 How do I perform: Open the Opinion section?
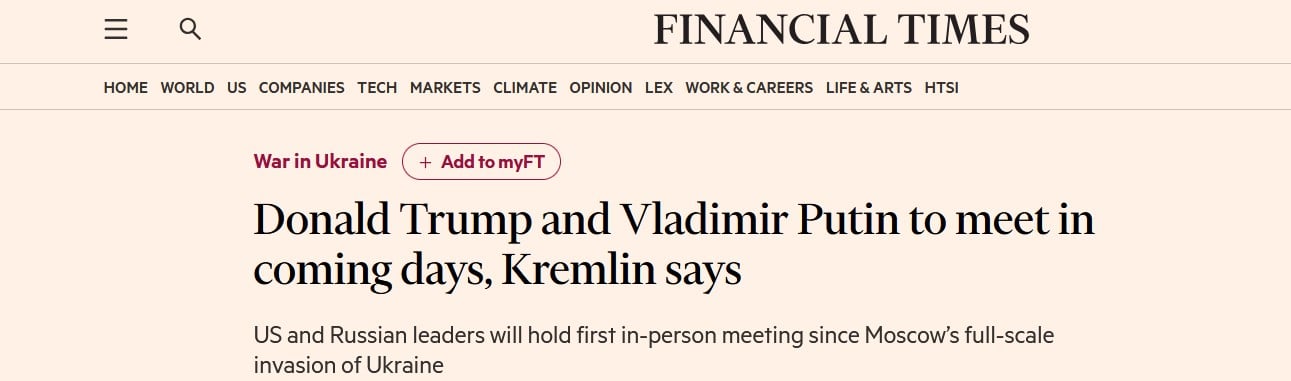(x=600, y=88)
